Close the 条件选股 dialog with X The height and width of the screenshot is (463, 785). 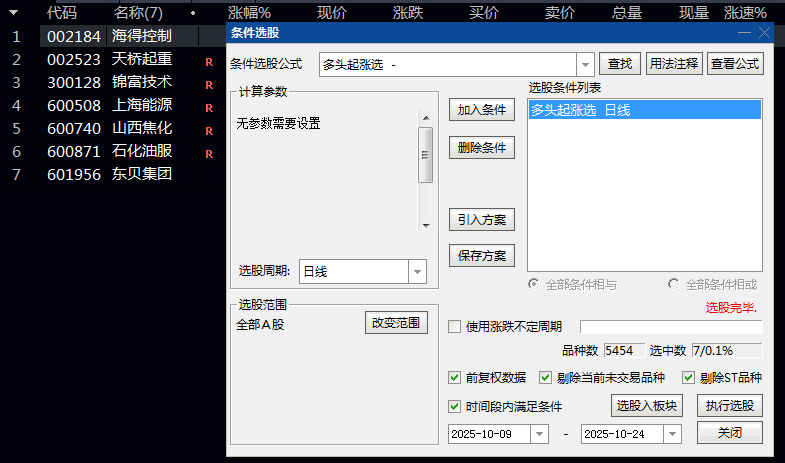click(x=764, y=33)
